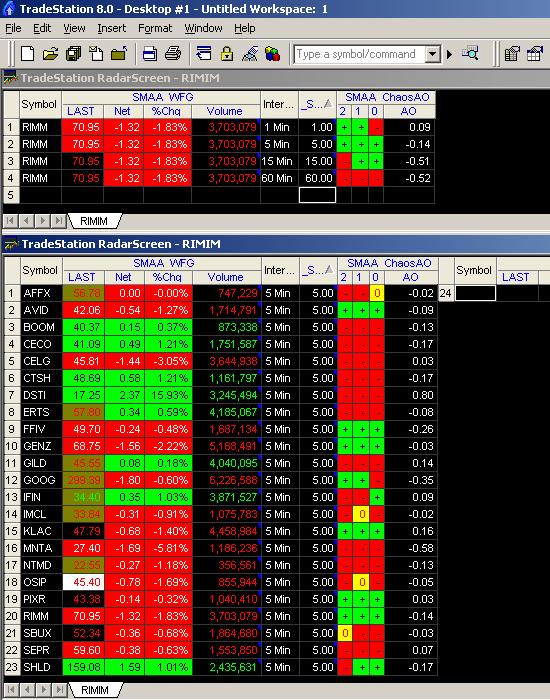The height and width of the screenshot is (700, 550).
Task: Click the Symbol column header in lower grid
Action: click(x=40, y=270)
